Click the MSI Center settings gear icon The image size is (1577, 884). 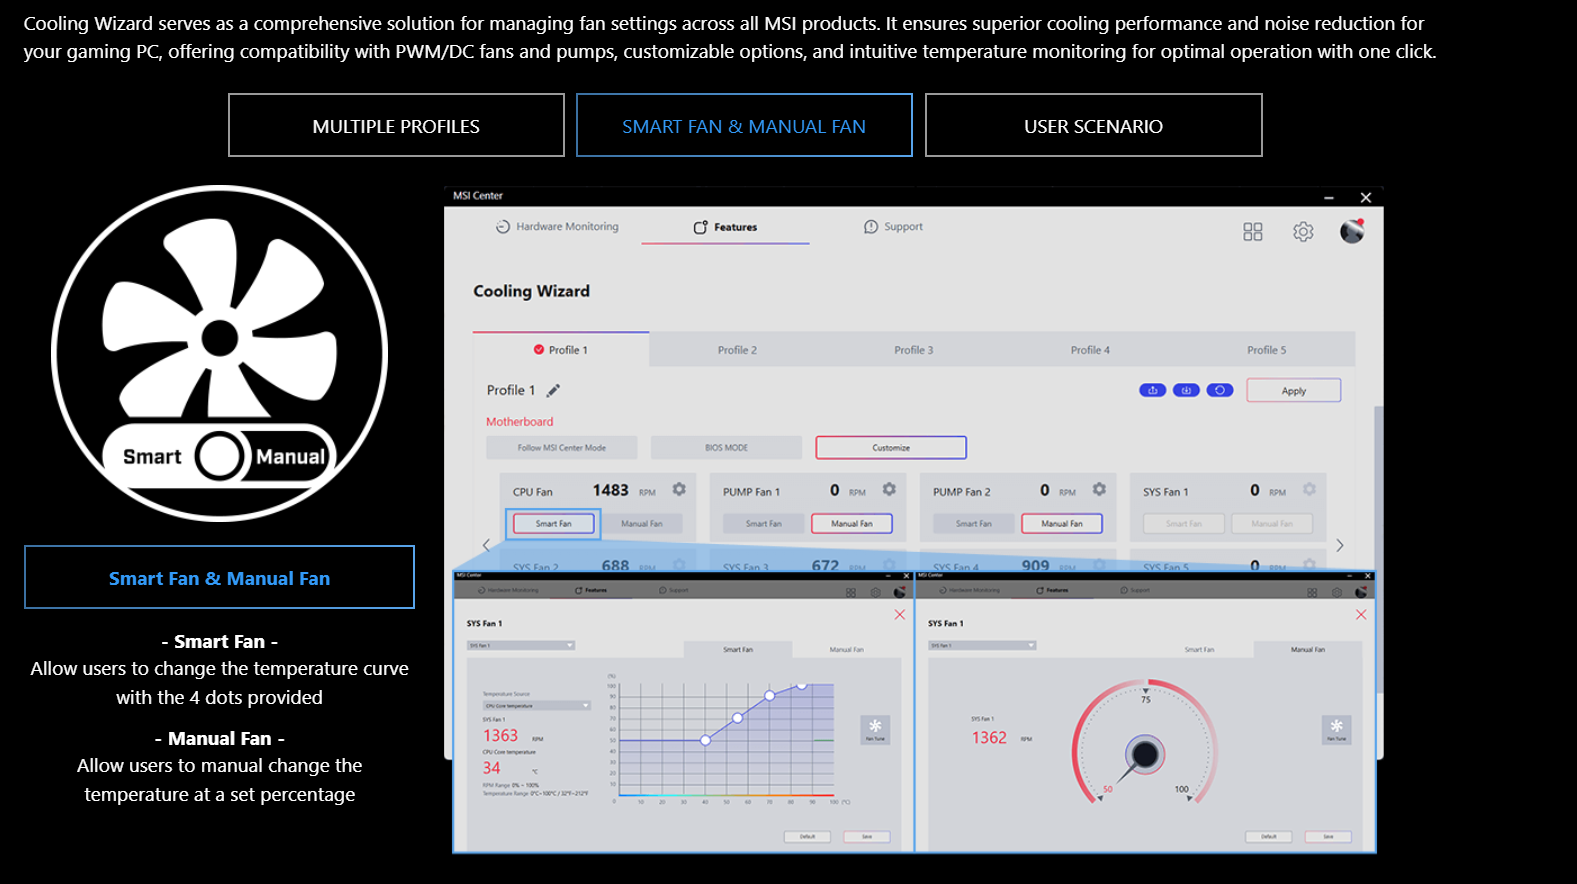pos(1303,232)
